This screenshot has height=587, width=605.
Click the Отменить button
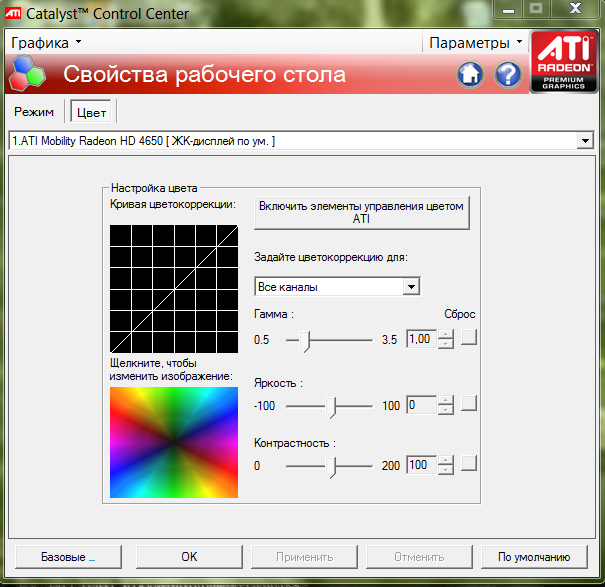[x=419, y=557]
